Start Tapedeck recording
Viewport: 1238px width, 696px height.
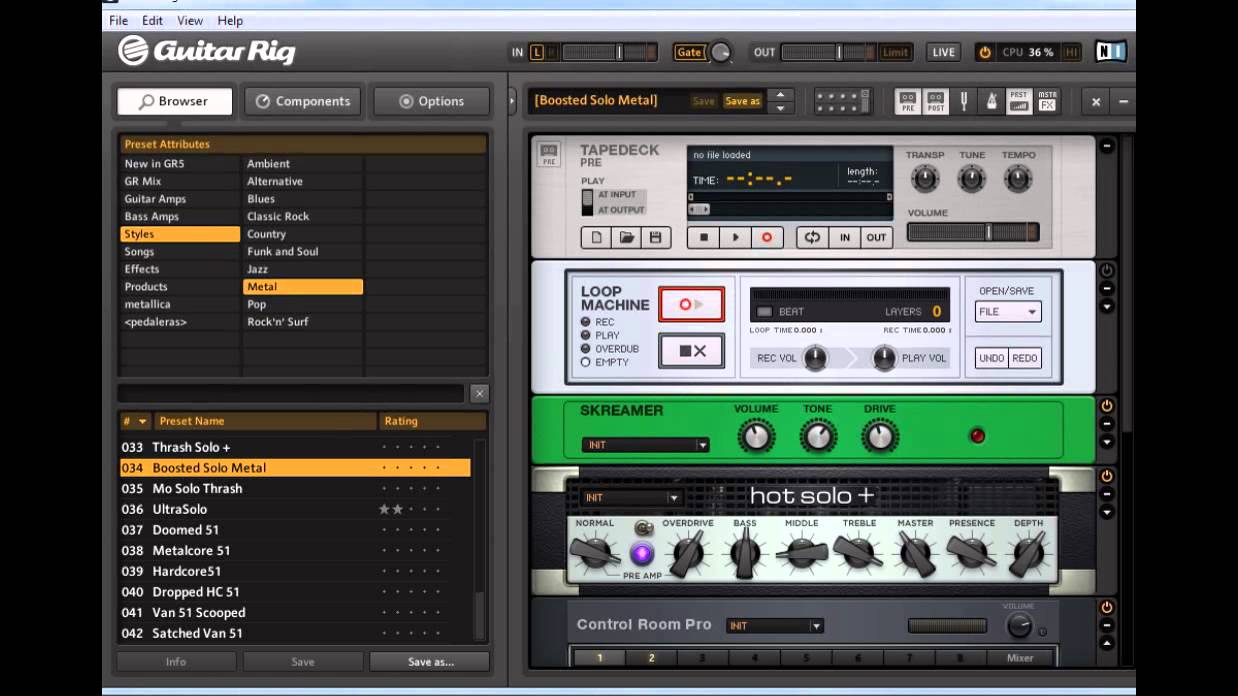point(767,237)
